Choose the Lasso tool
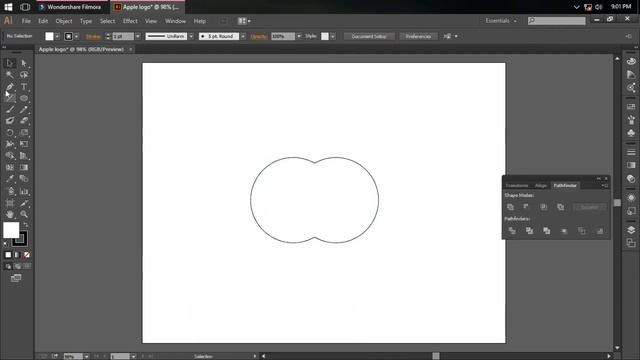This screenshot has height=360, width=640. coord(24,75)
